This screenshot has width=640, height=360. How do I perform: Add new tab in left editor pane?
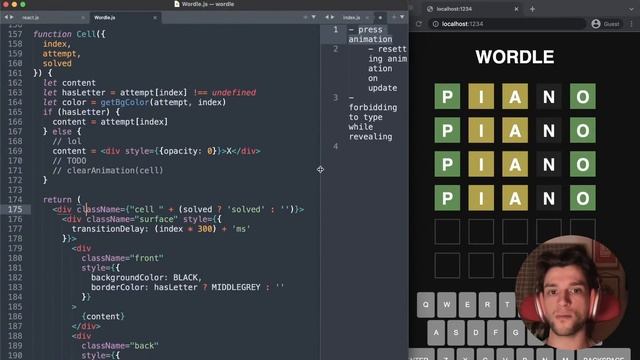305,17
